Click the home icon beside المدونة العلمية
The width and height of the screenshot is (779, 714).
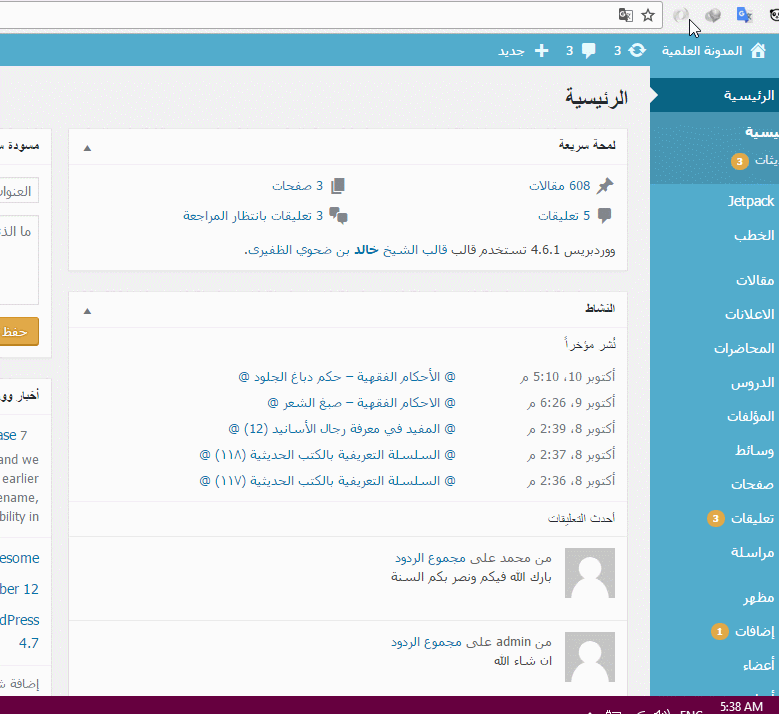coord(757,50)
